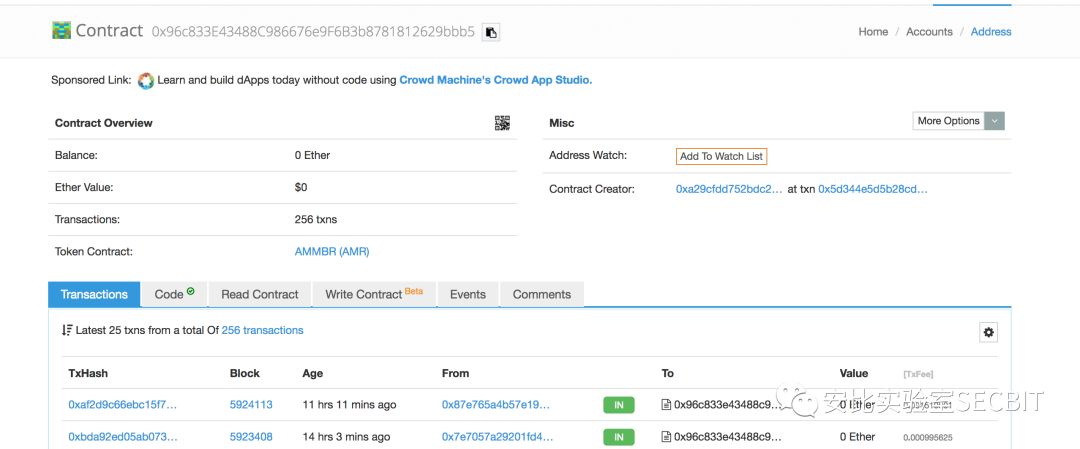Click the 256 txns value

(x=316, y=220)
